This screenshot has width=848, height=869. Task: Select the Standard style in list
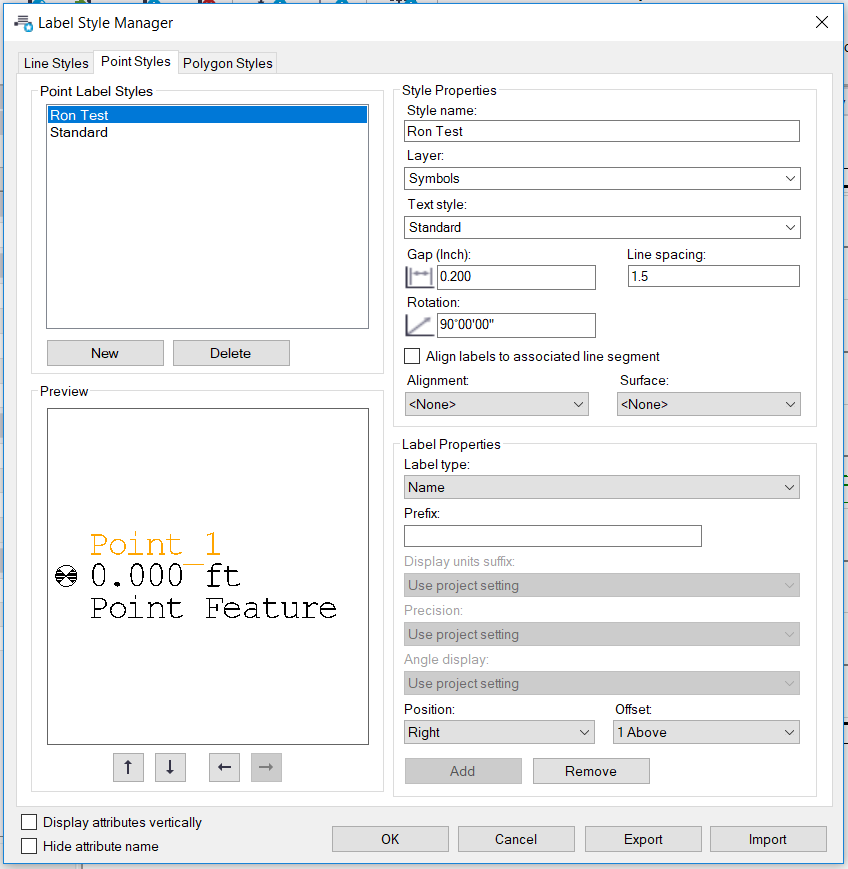coord(207,132)
